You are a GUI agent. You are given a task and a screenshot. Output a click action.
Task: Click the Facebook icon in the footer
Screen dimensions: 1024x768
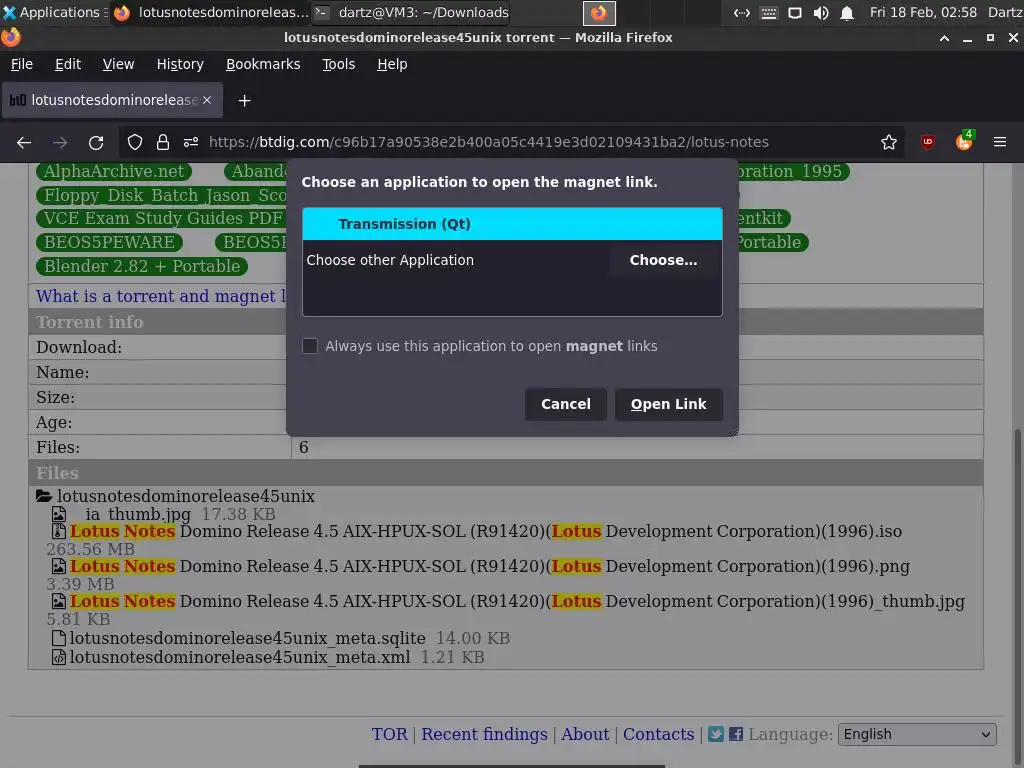[x=736, y=734]
